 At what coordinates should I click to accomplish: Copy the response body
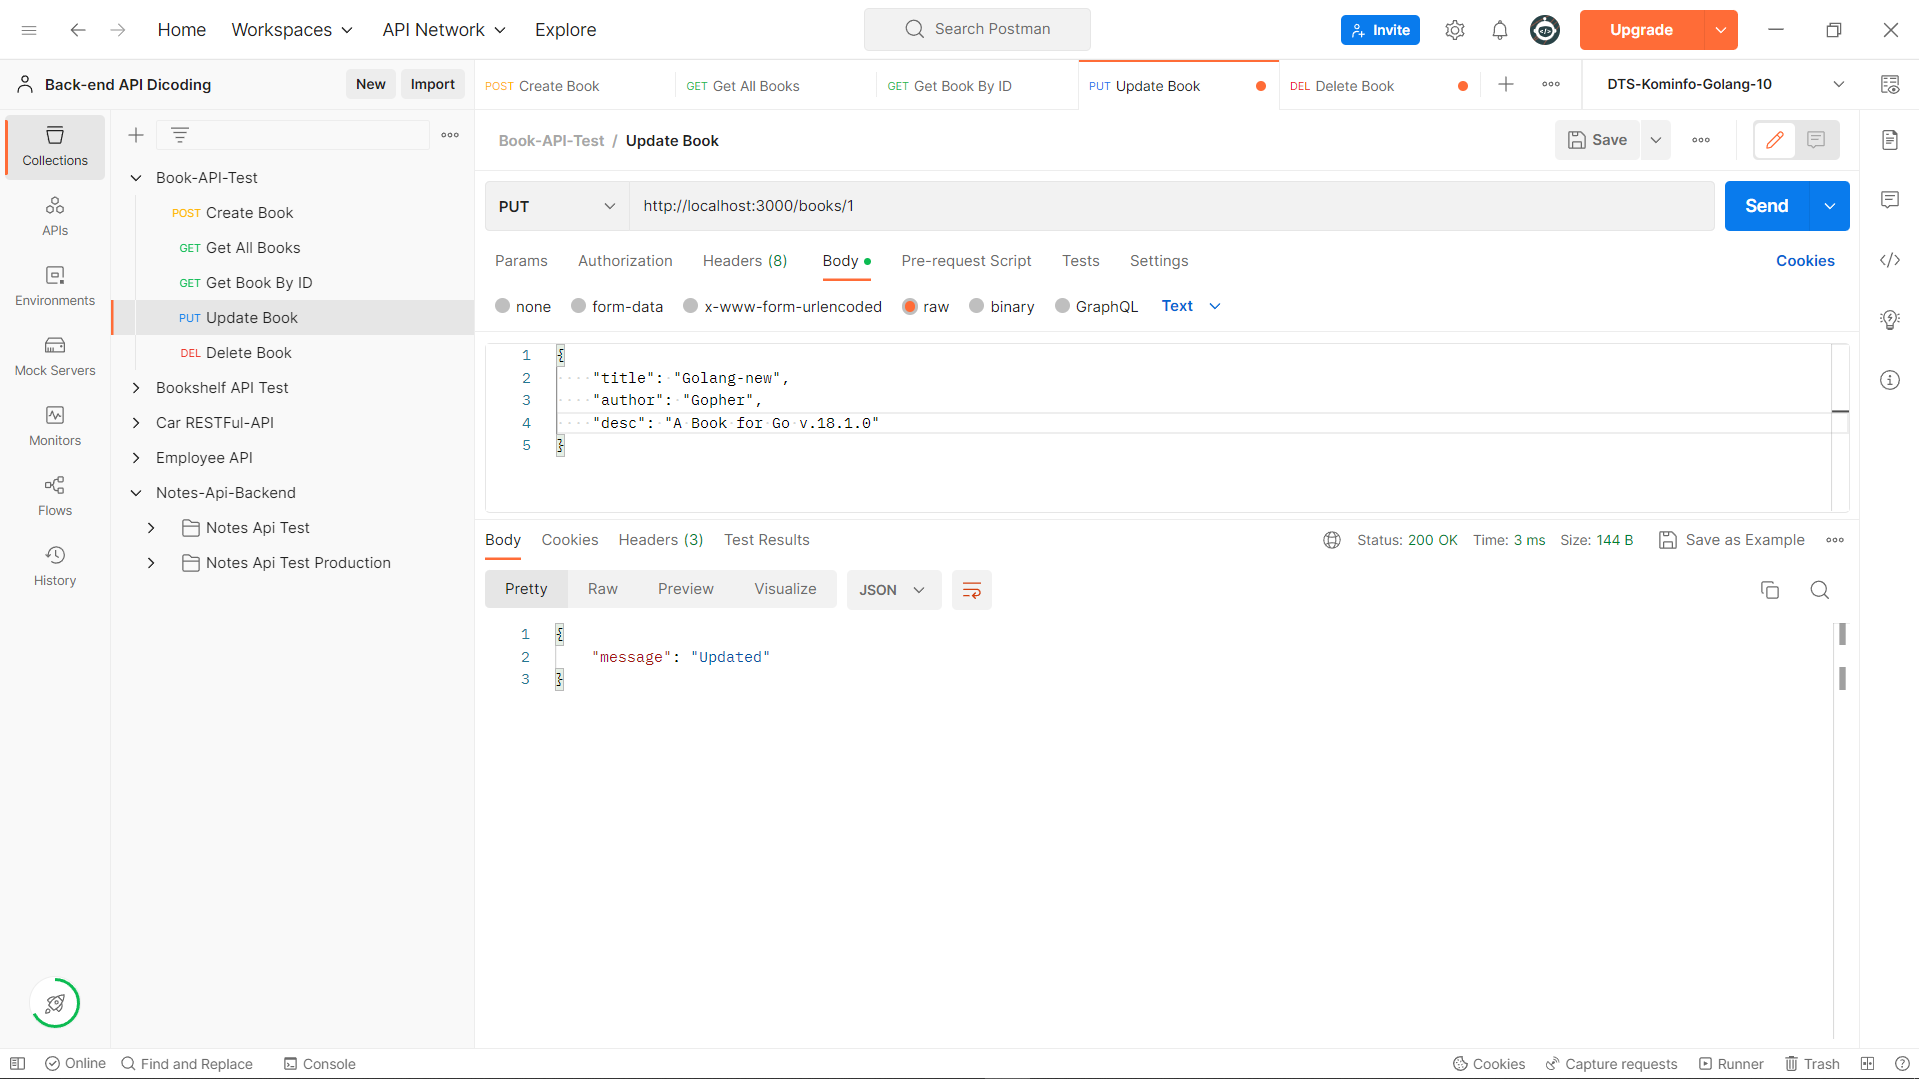coord(1770,590)
